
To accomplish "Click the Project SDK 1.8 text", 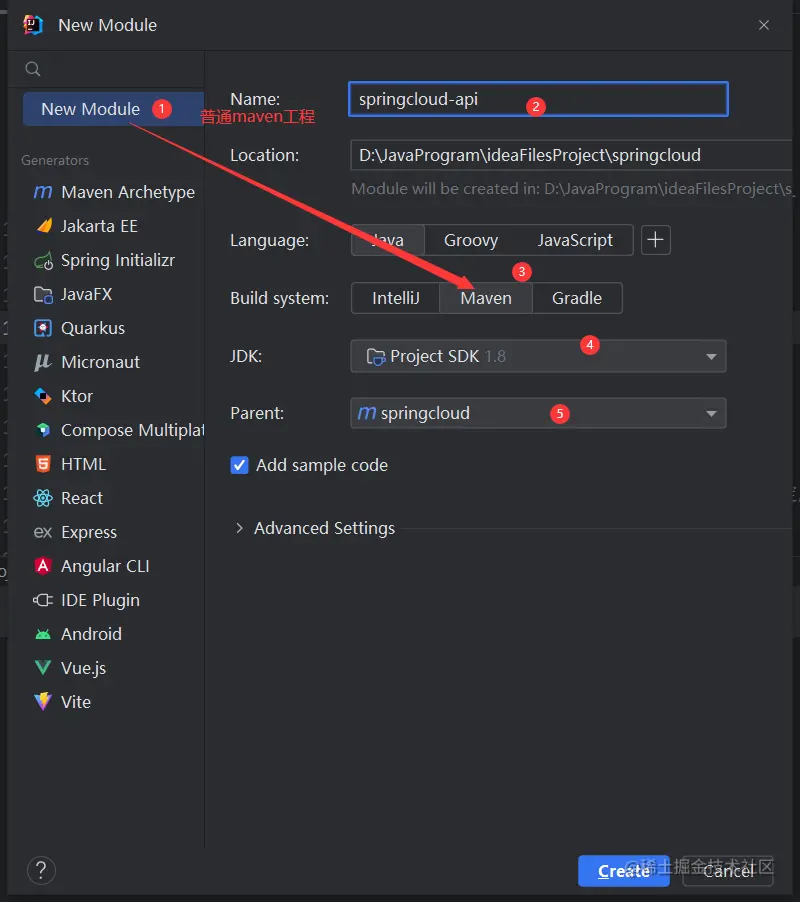I will [x=448, y=357].
